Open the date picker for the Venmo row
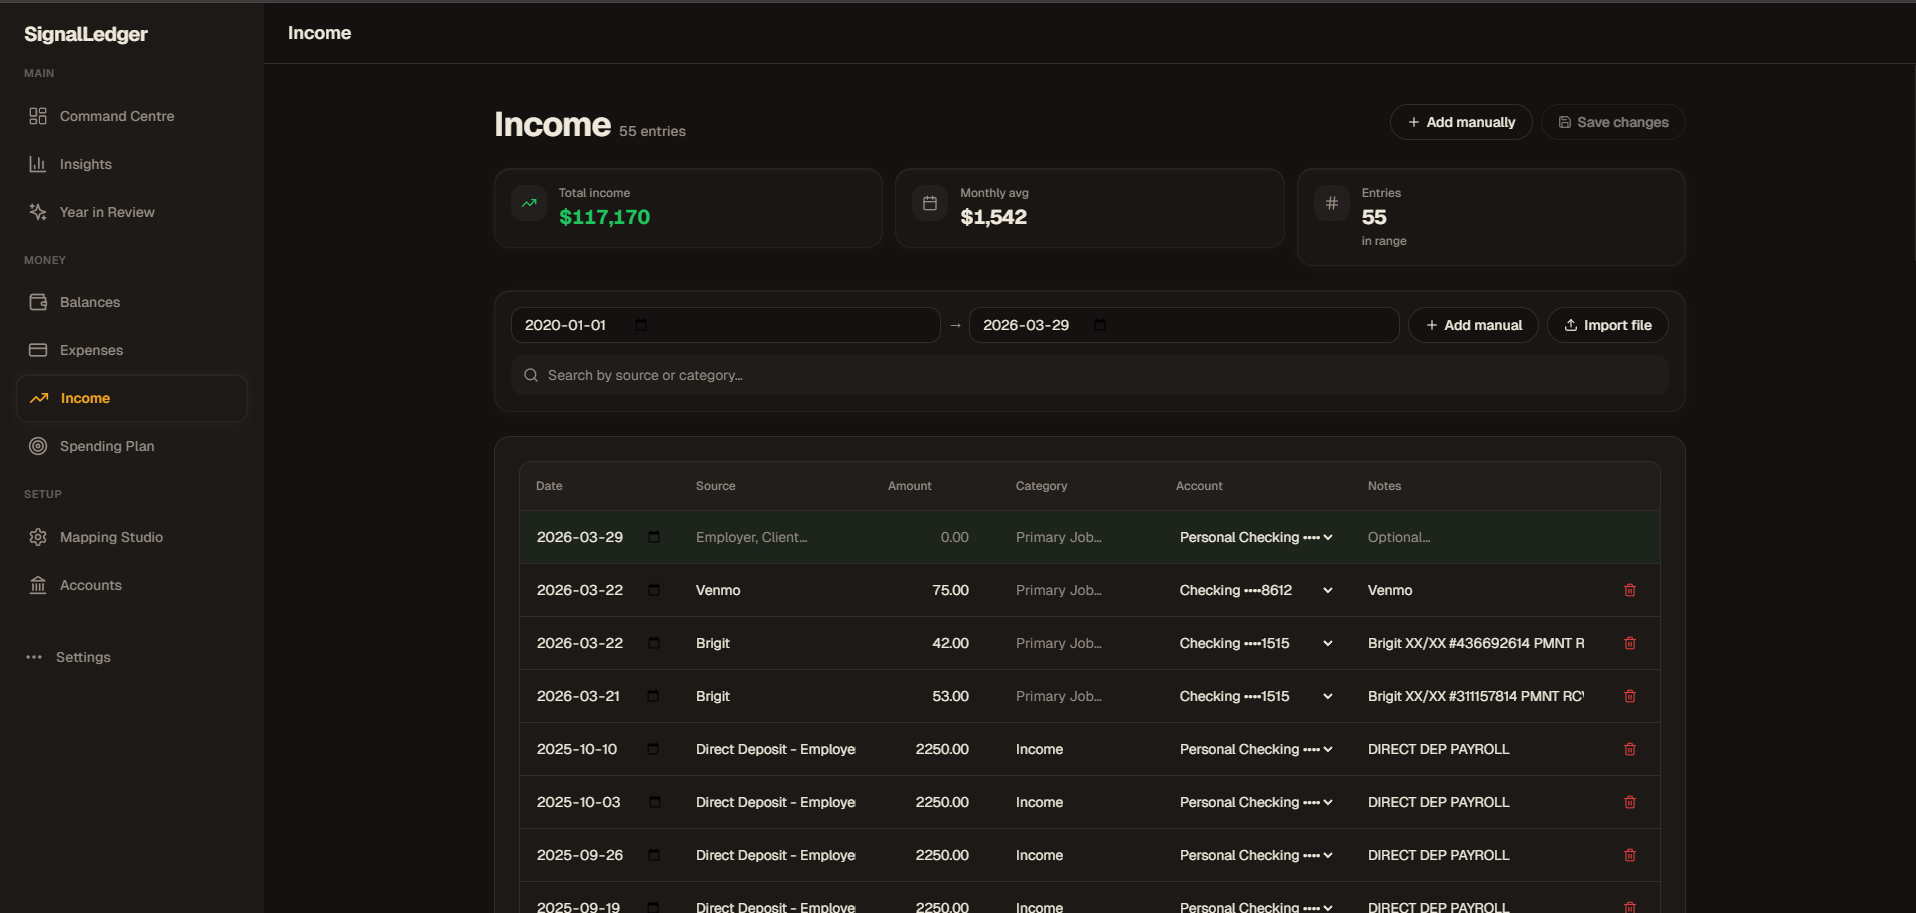Viewport: 1916px width, 913px height. point(654,590)
